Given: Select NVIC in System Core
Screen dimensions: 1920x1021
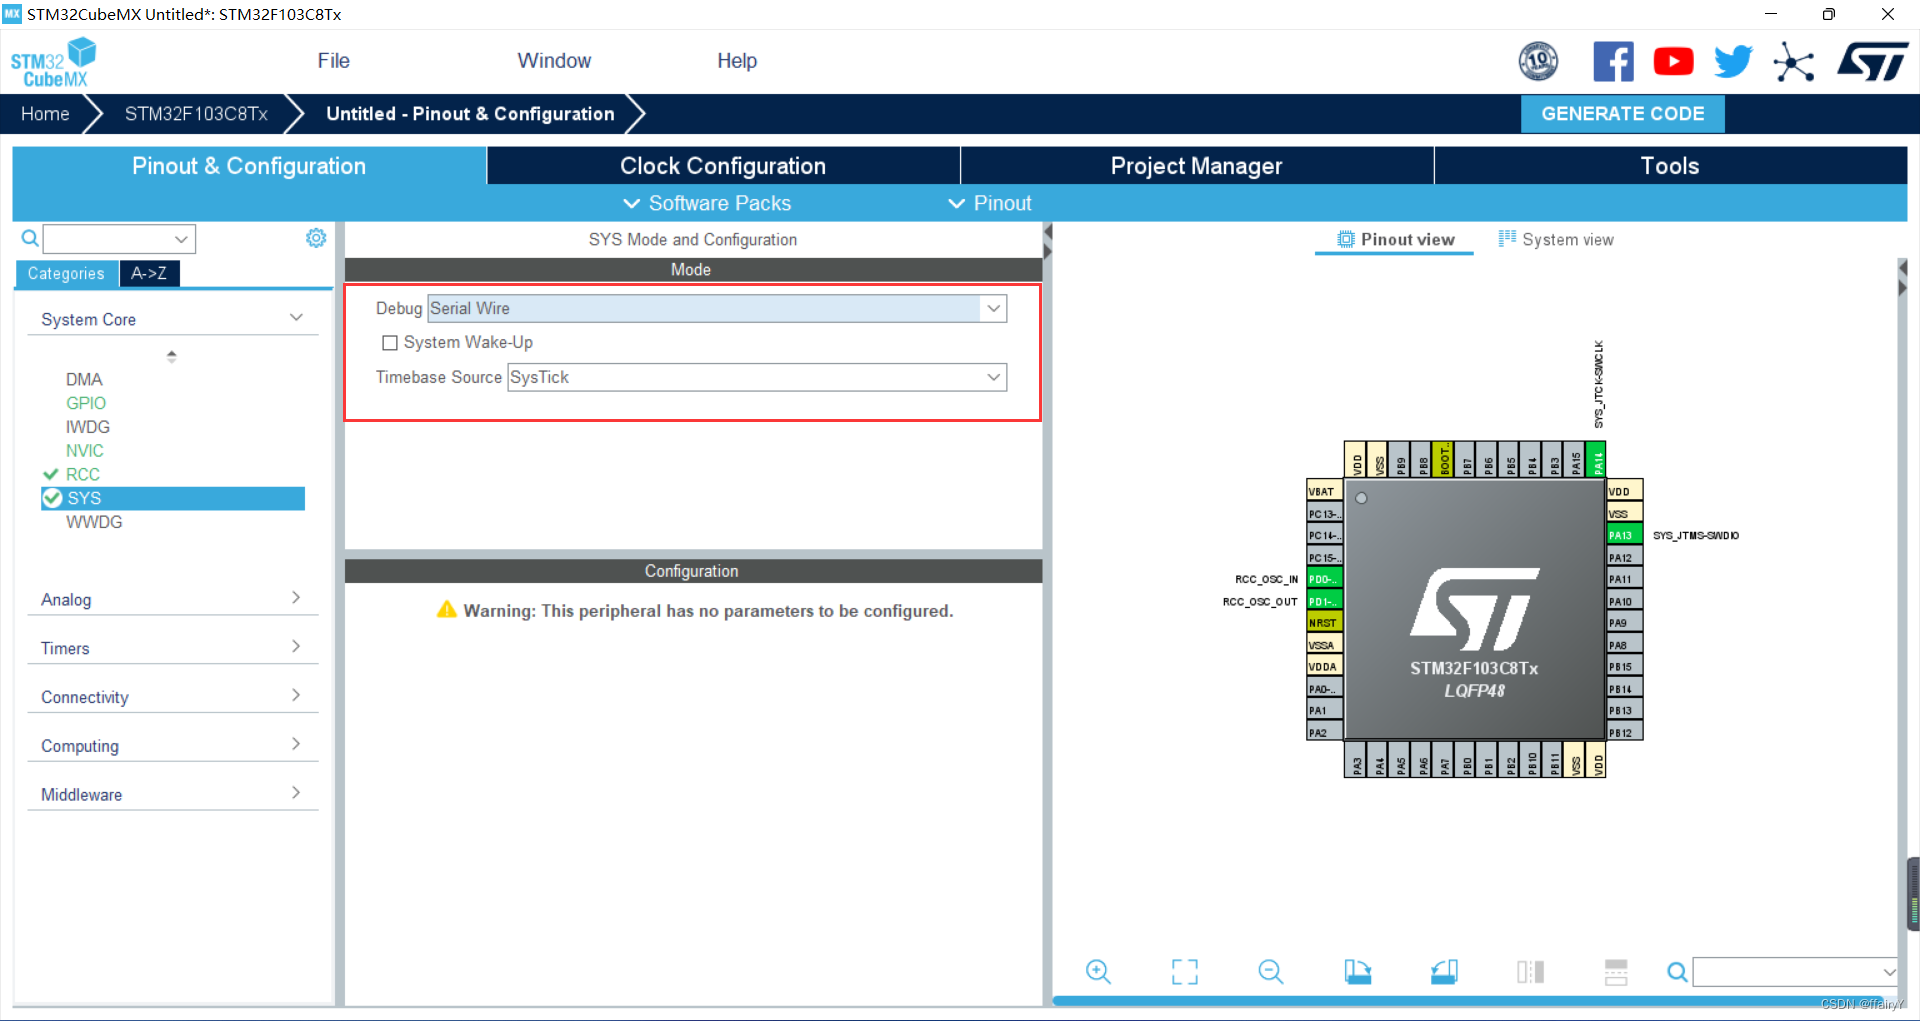Looking at the screenshot, I should (x=85, y=451).
